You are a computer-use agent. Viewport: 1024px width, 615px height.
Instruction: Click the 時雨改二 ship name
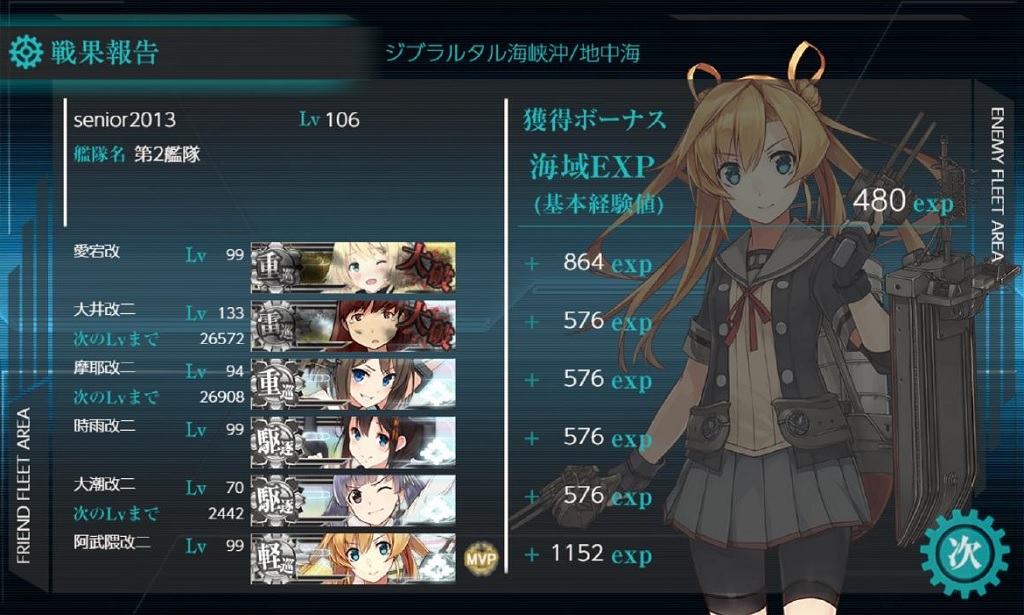pyautogui.click(x=104, y=426)
